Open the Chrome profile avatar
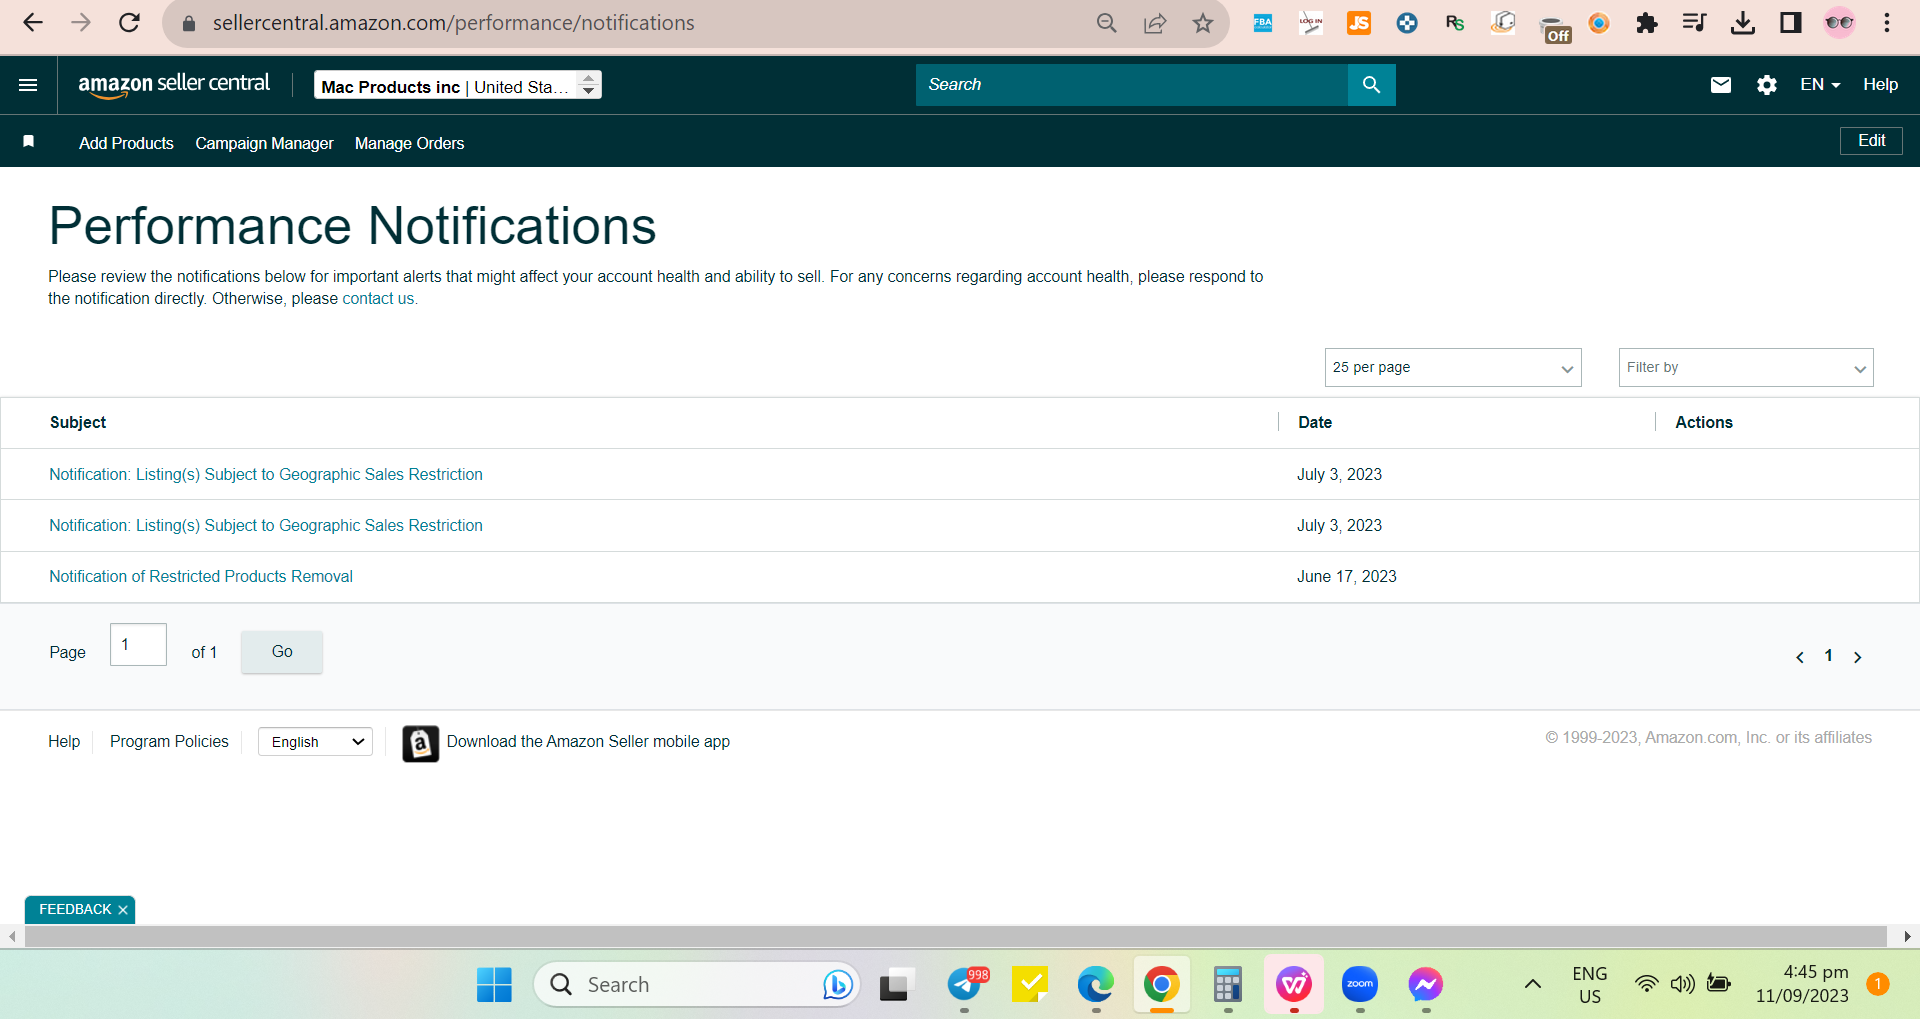Screen dimensions: 1920x1019 [x=1839, y=23]
